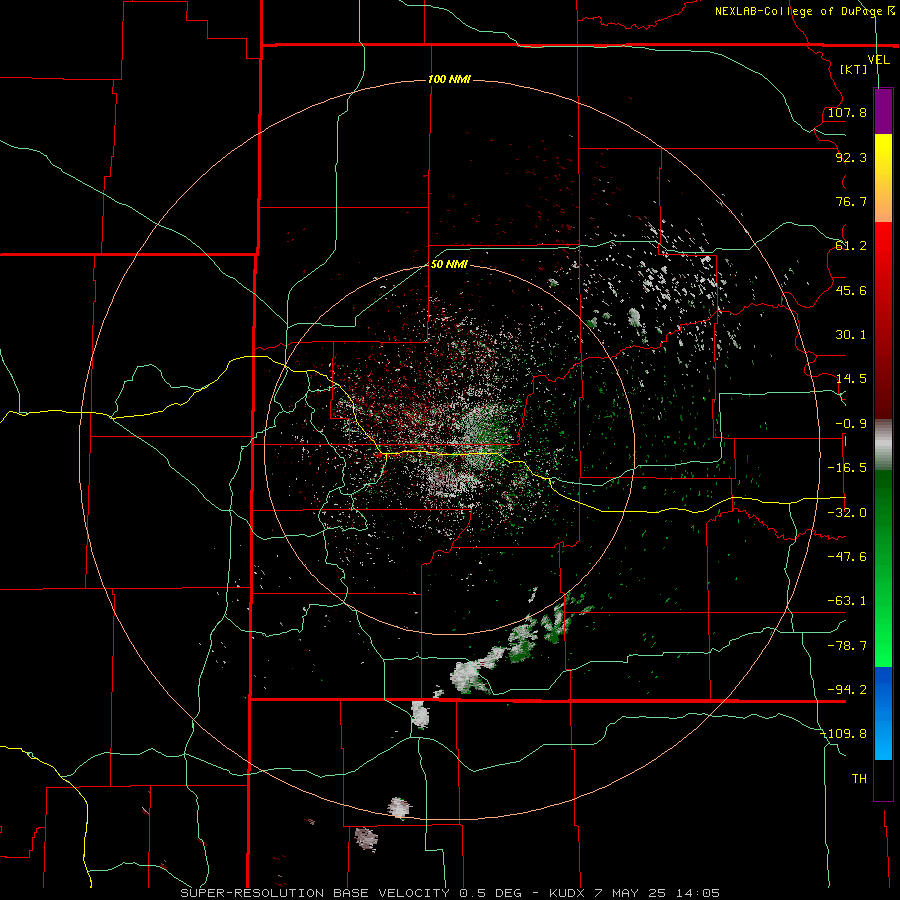Viewport: 900px width, 900px height.
Task: Pick the blue segment of the color bar
Action: pyautogui.click(x=883, y=713)
